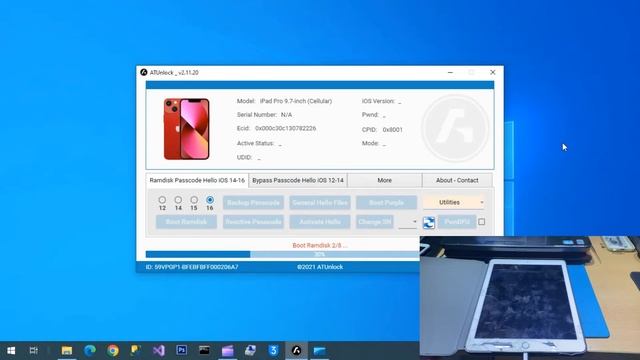Viewport: 640px width, 360px height.
Task: Select the iOS 14 radio button
Action: [x=178, y=200]
